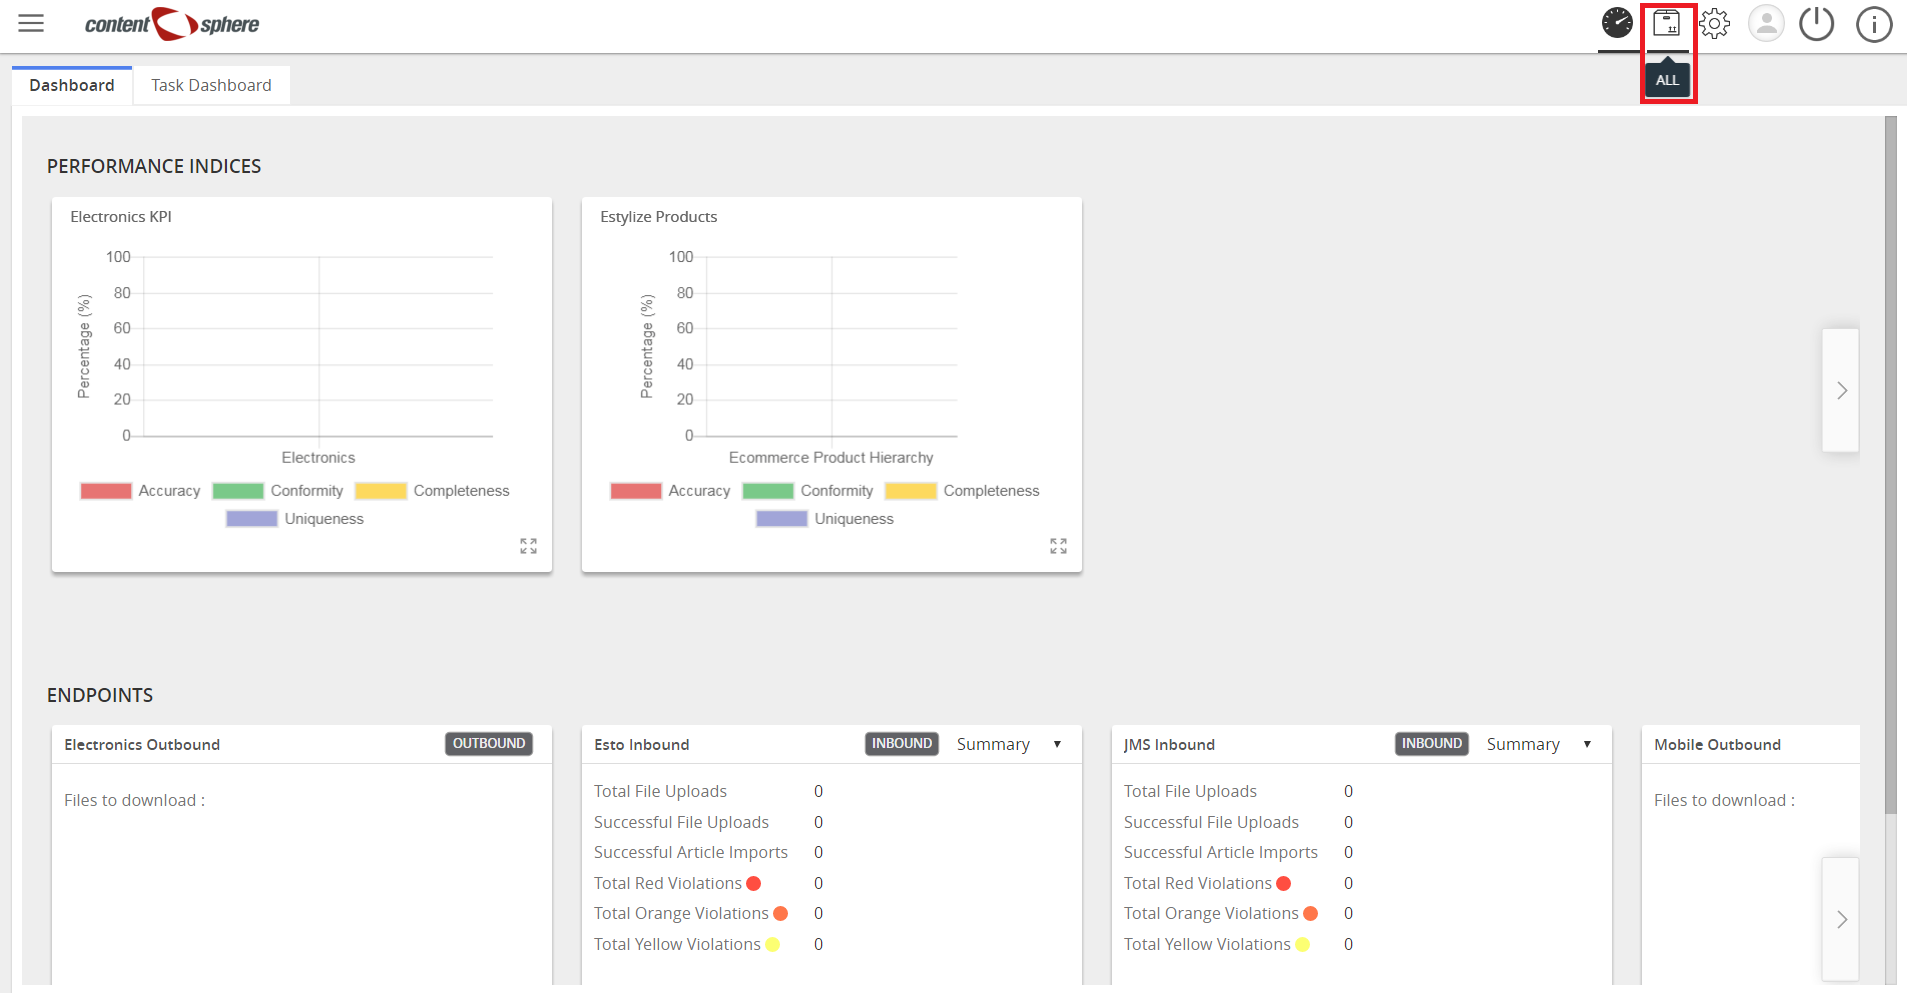Open the settings gear icon
Screen dimensions: 1907x993
1715,23
